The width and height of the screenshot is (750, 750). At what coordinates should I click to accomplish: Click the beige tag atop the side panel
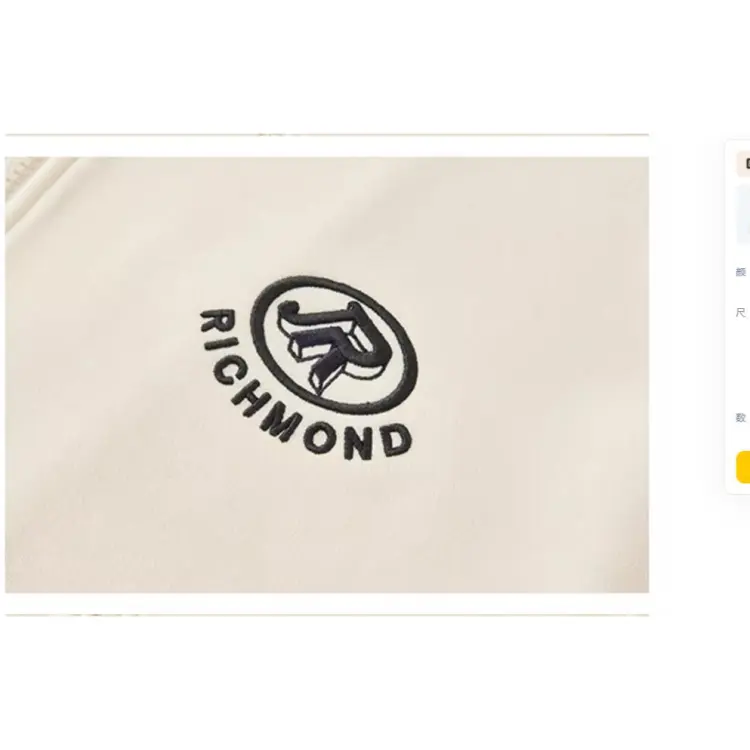coord(743,164)
